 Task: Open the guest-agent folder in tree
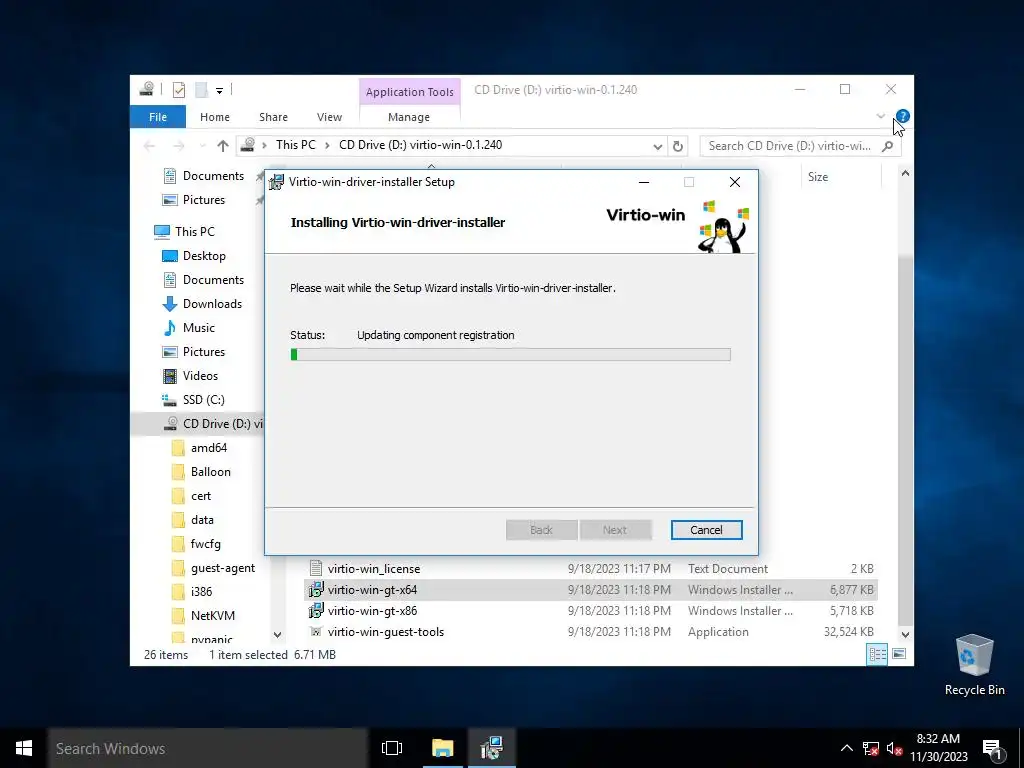tap(223, 568)
